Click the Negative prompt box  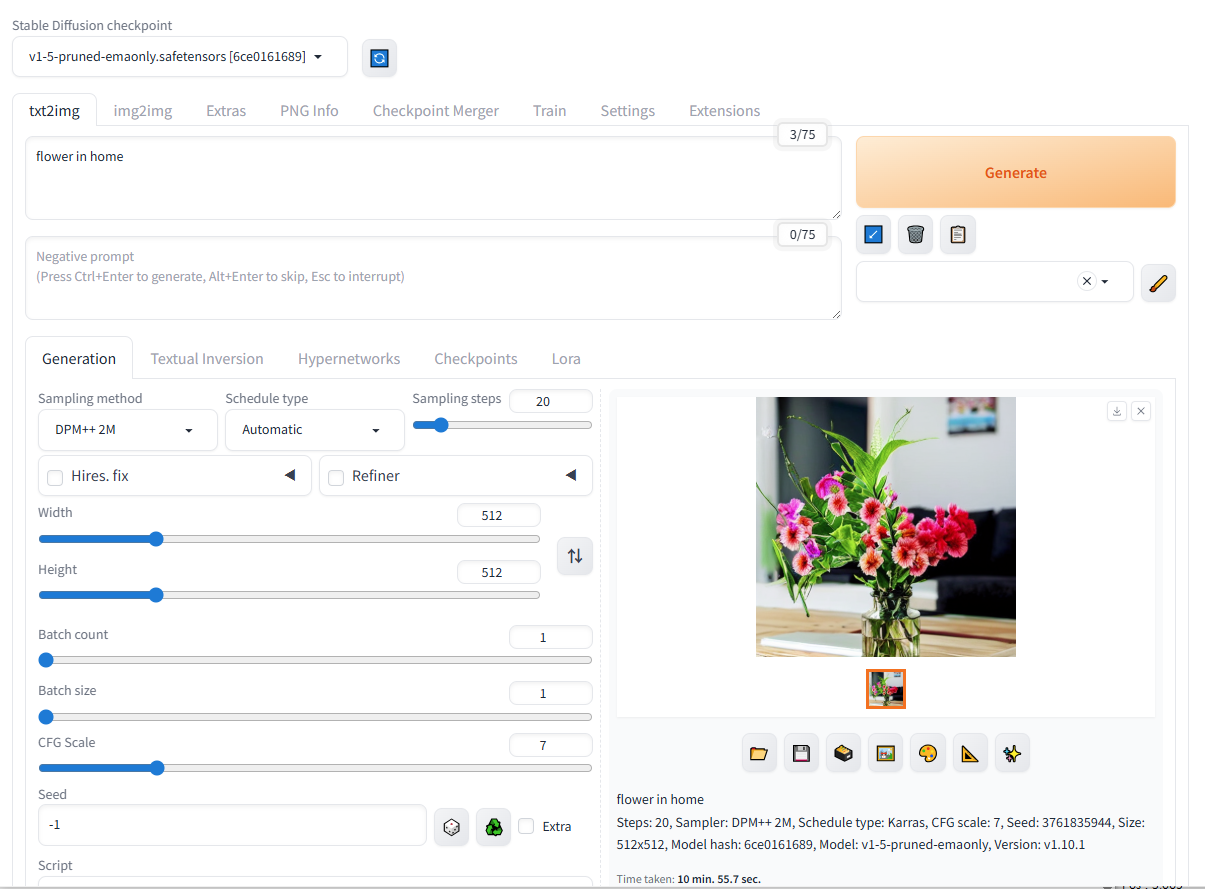(x=433, y=278)
